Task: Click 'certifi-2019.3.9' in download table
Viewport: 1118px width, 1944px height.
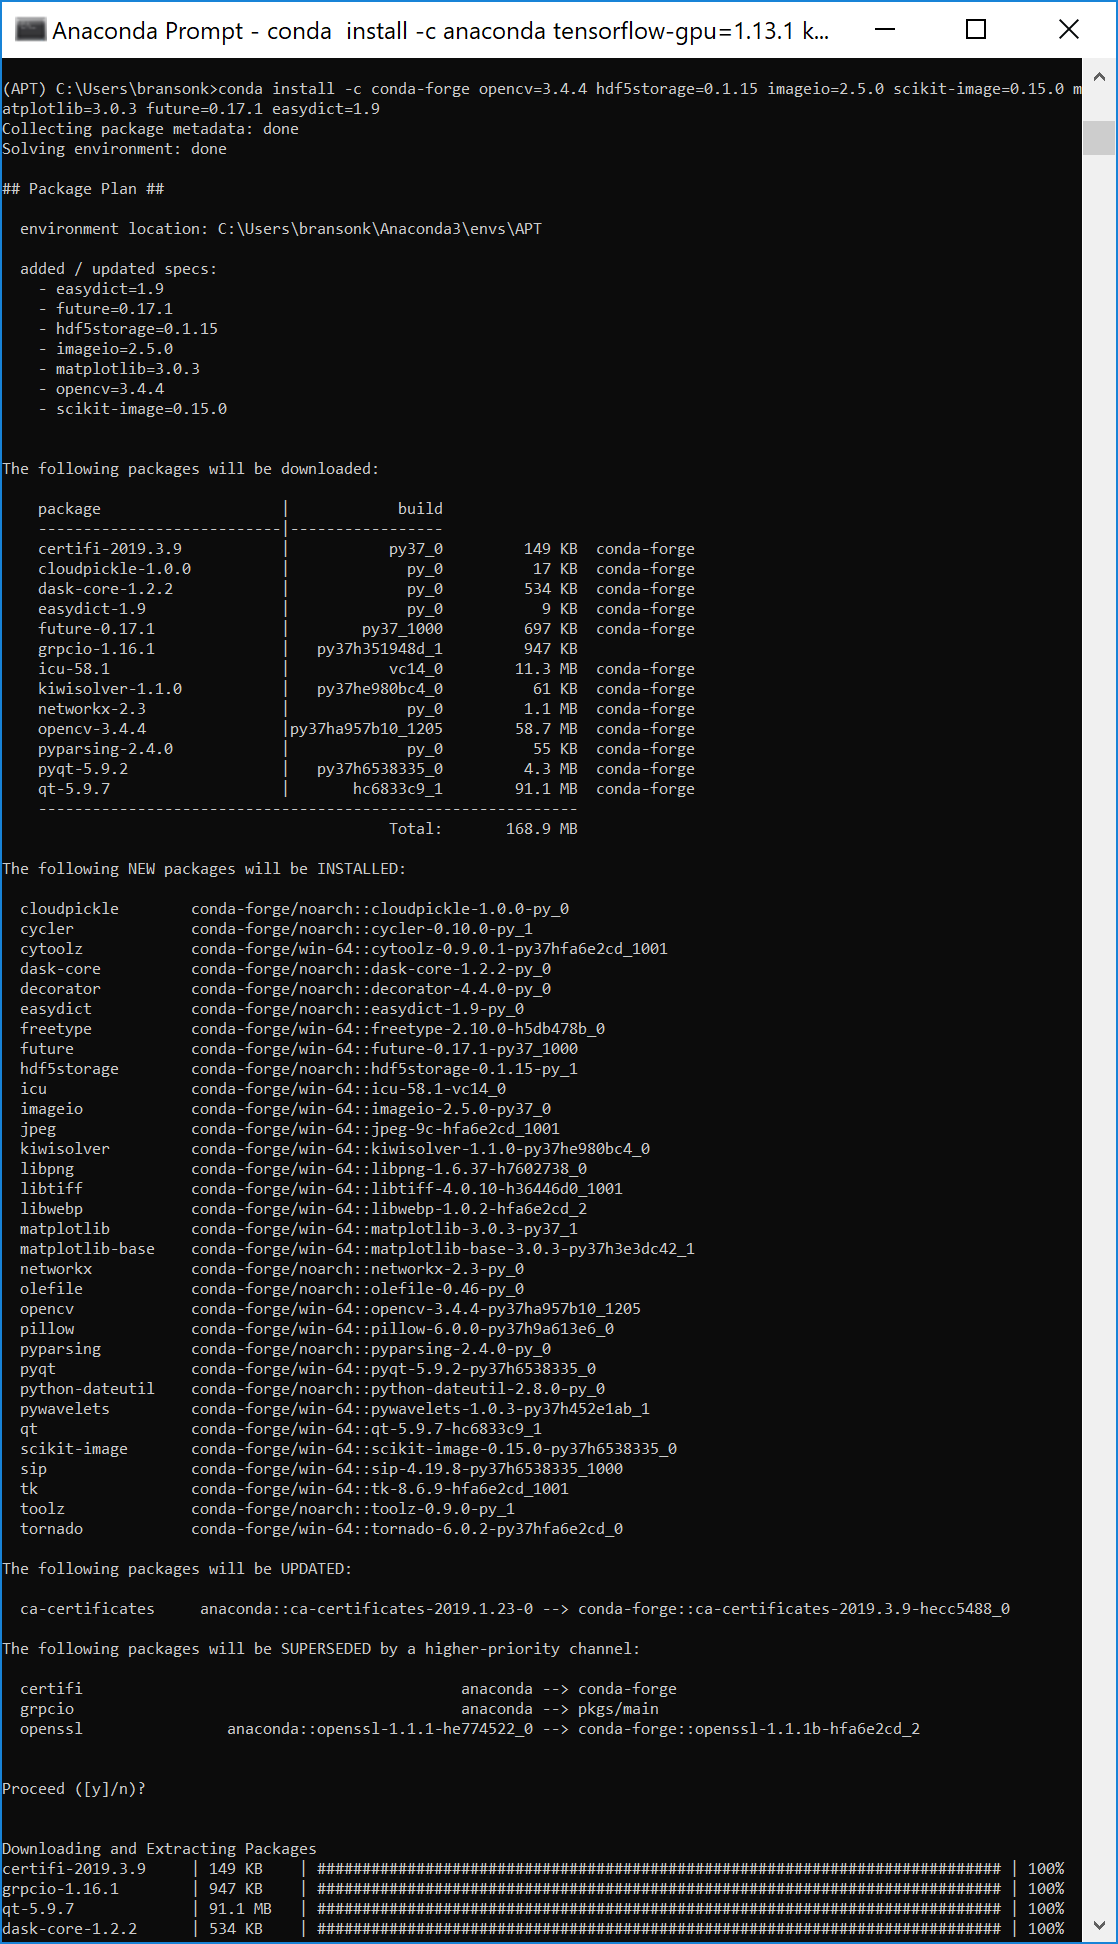Action: 110,549
